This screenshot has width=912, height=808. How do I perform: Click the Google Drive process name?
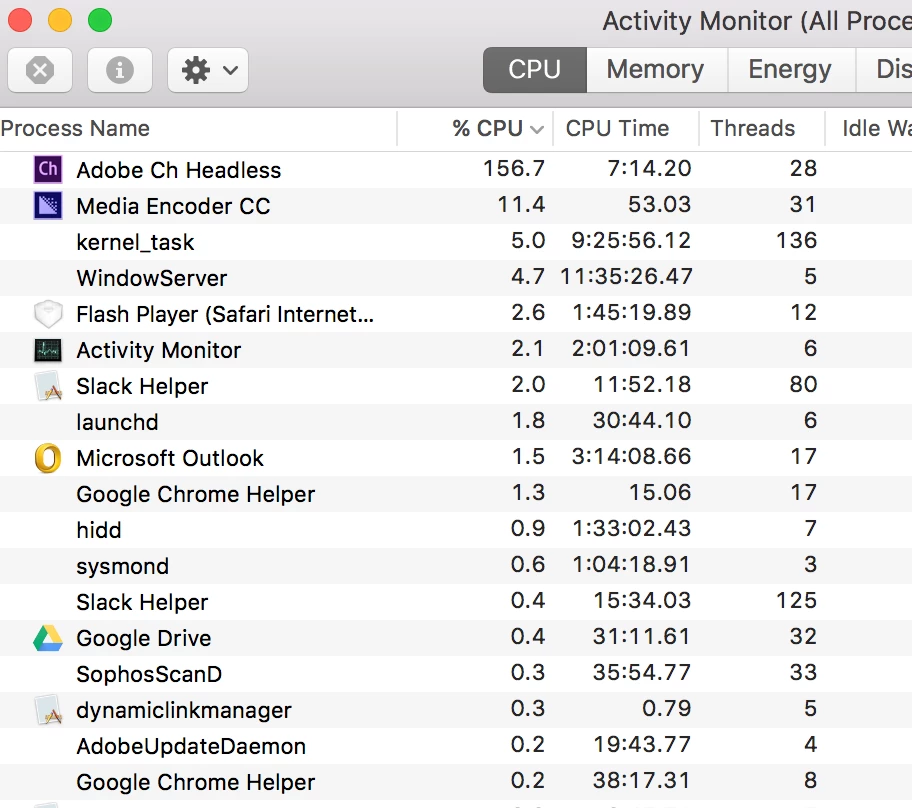[144, 638]
